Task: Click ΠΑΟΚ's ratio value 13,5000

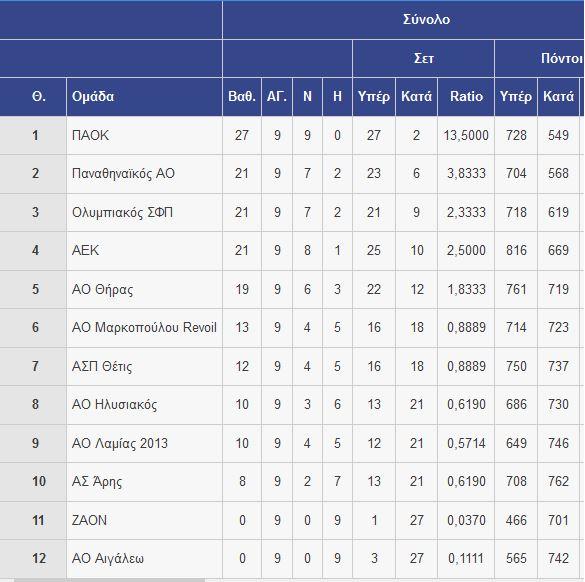Action: click(466, 135)
